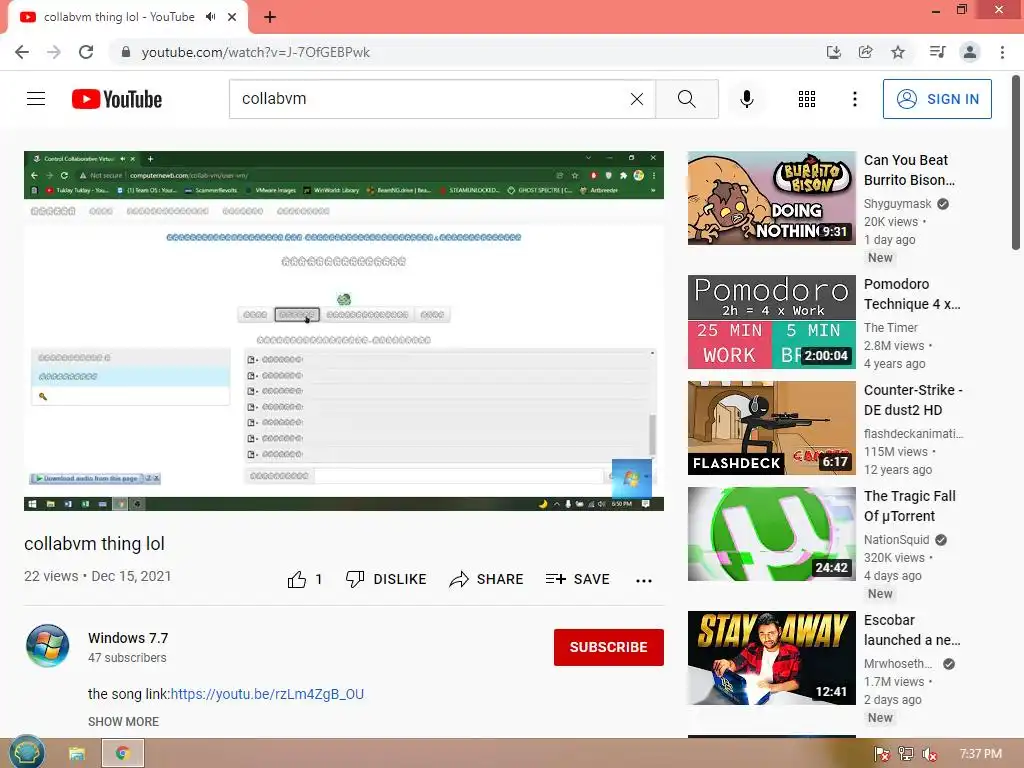Image resolution: width=1024 pixels, height=768 pixels.
Task: Open the volume tray icon
Action: [929, 754]
